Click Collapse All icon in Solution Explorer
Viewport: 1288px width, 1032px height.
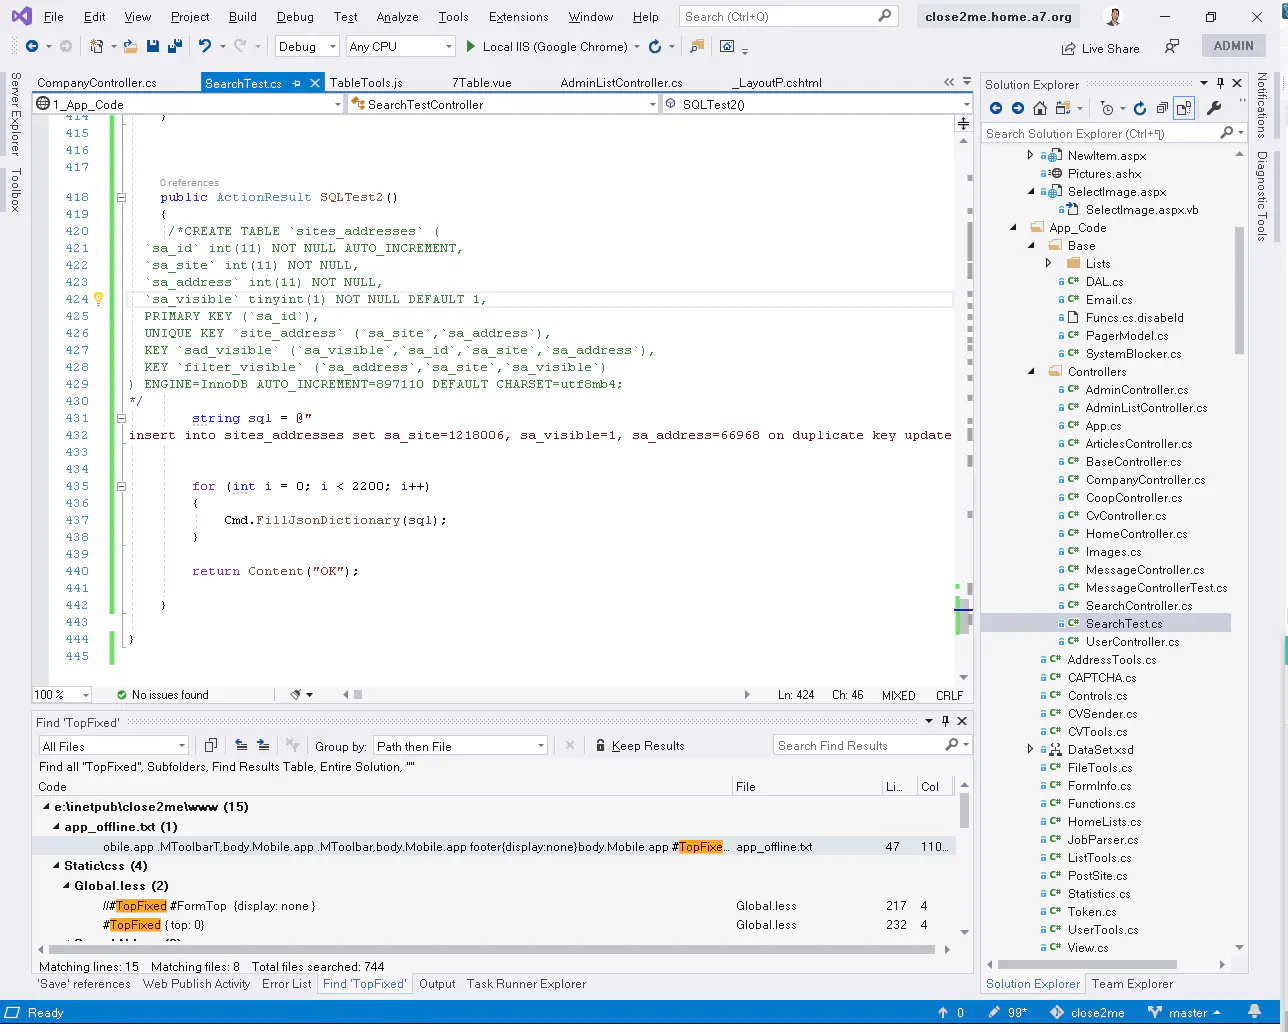(1162, 108)
